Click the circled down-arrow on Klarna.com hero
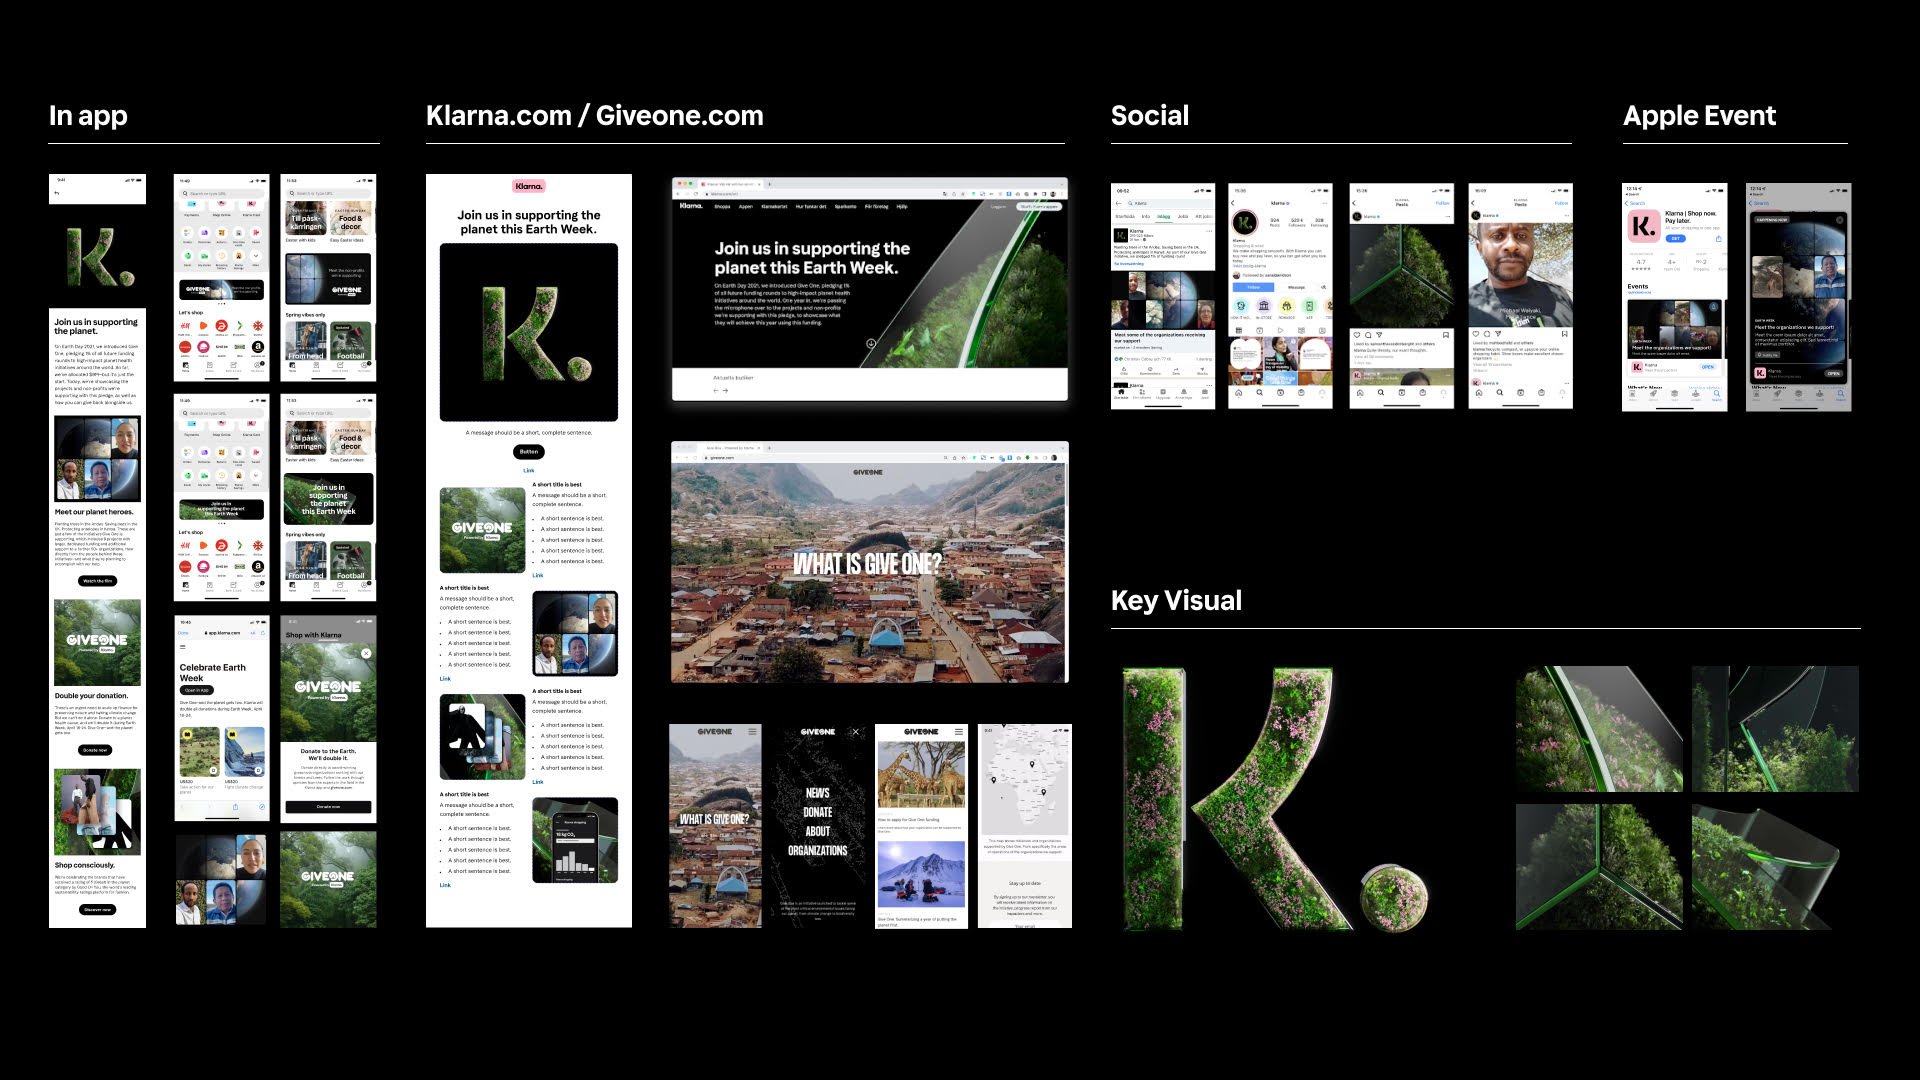Viewport: 1920px width, 1080px height. click(x=871, y=343)
